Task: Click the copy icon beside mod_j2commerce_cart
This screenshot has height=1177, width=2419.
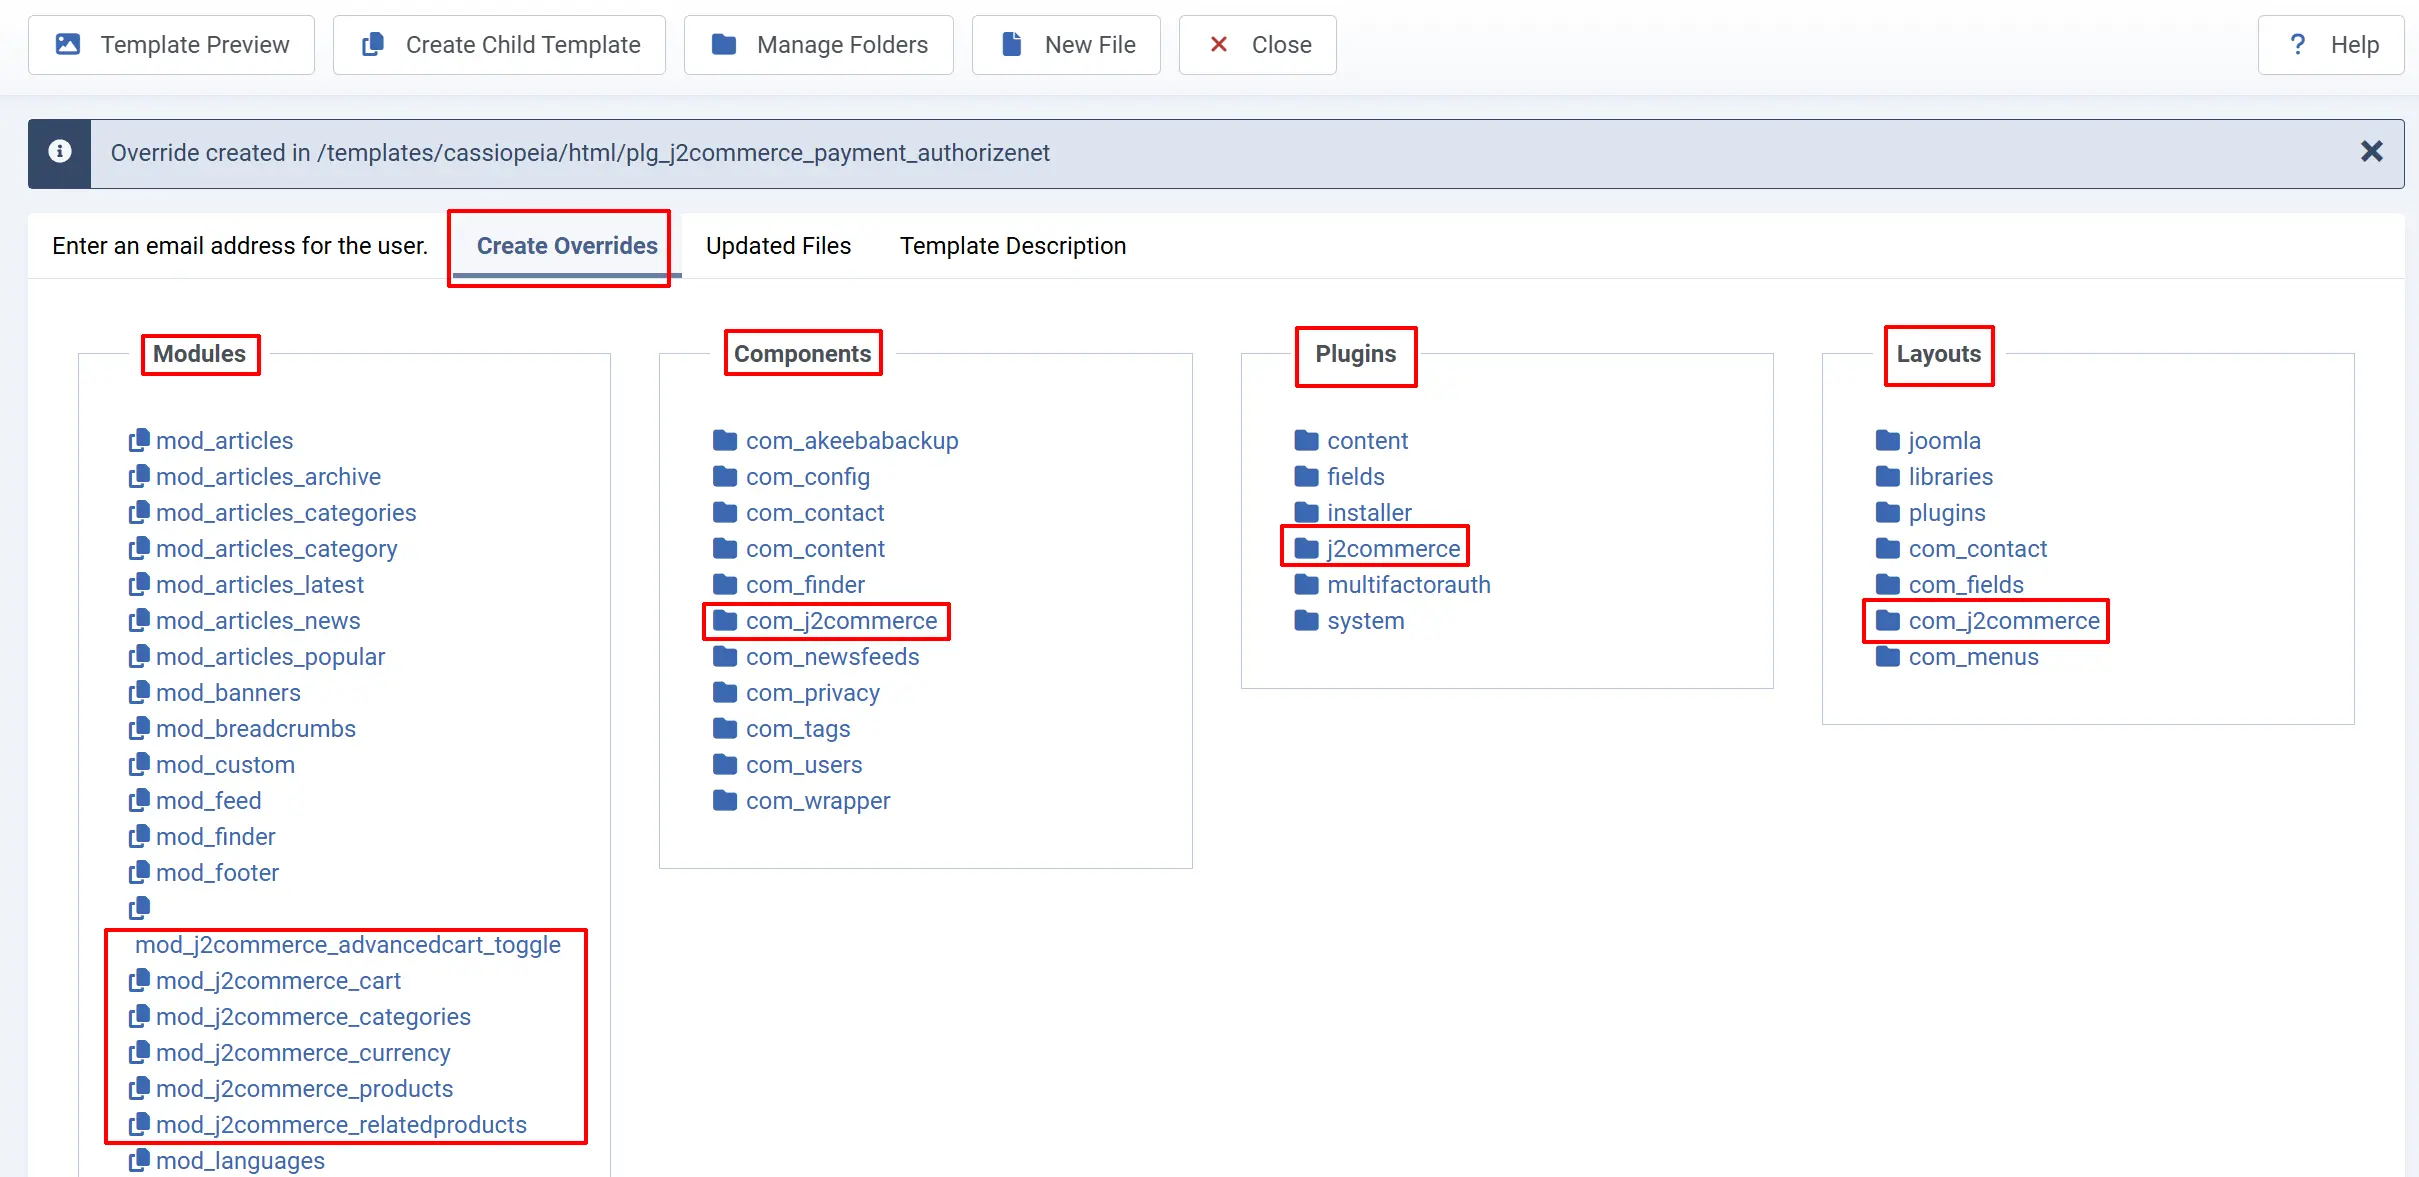Action: [x=139, y=980]
